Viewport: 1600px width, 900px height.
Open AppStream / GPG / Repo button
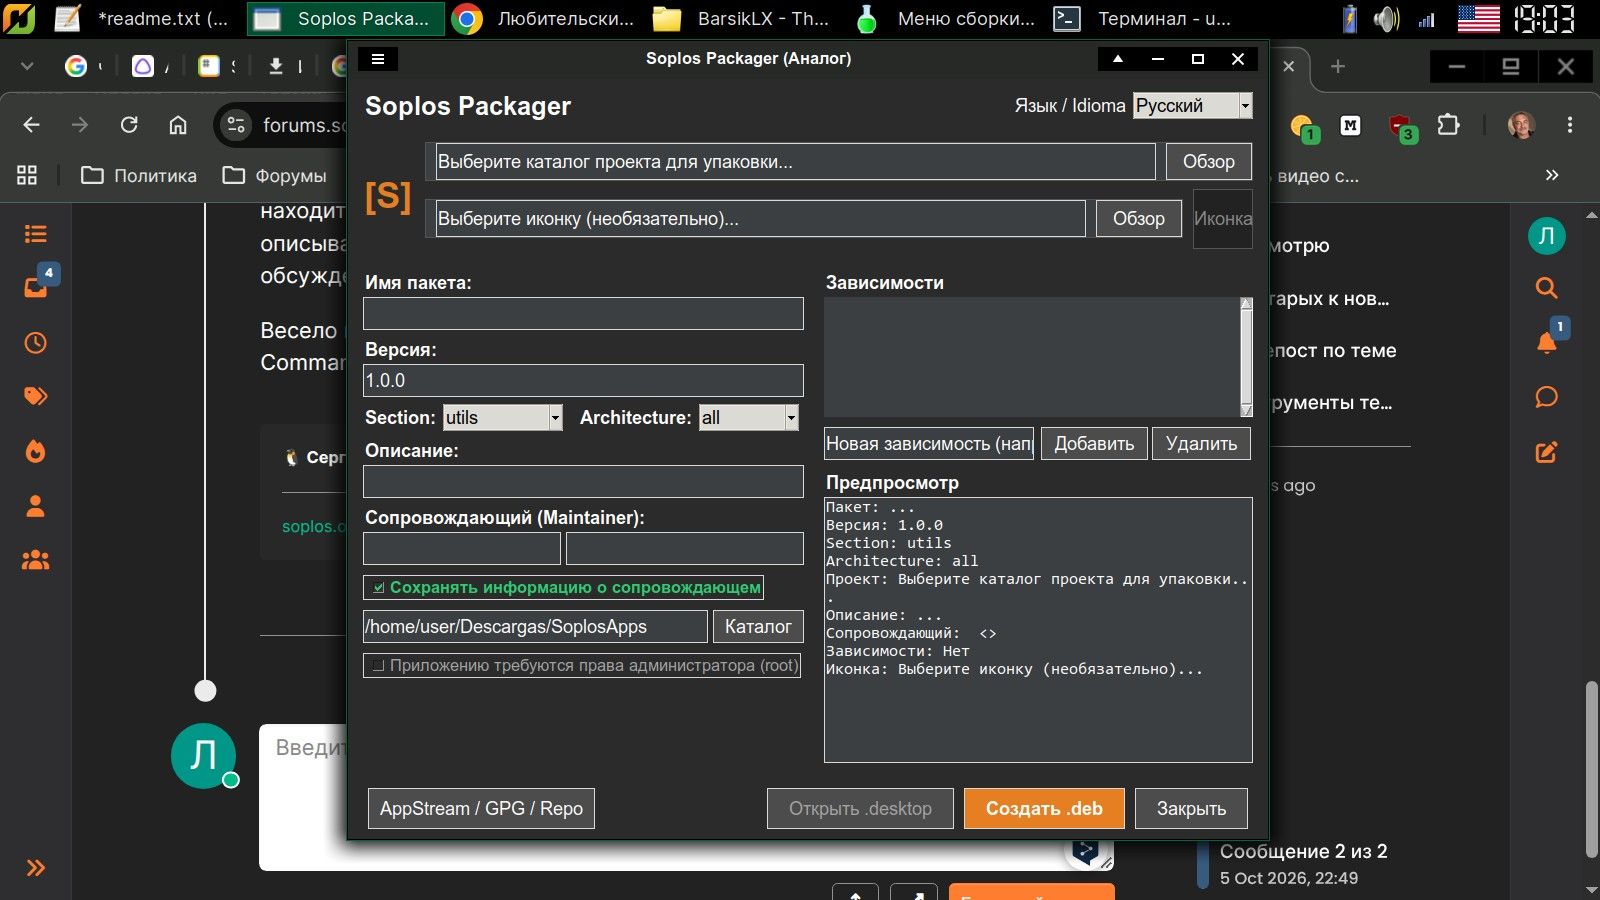coord(481,809)
